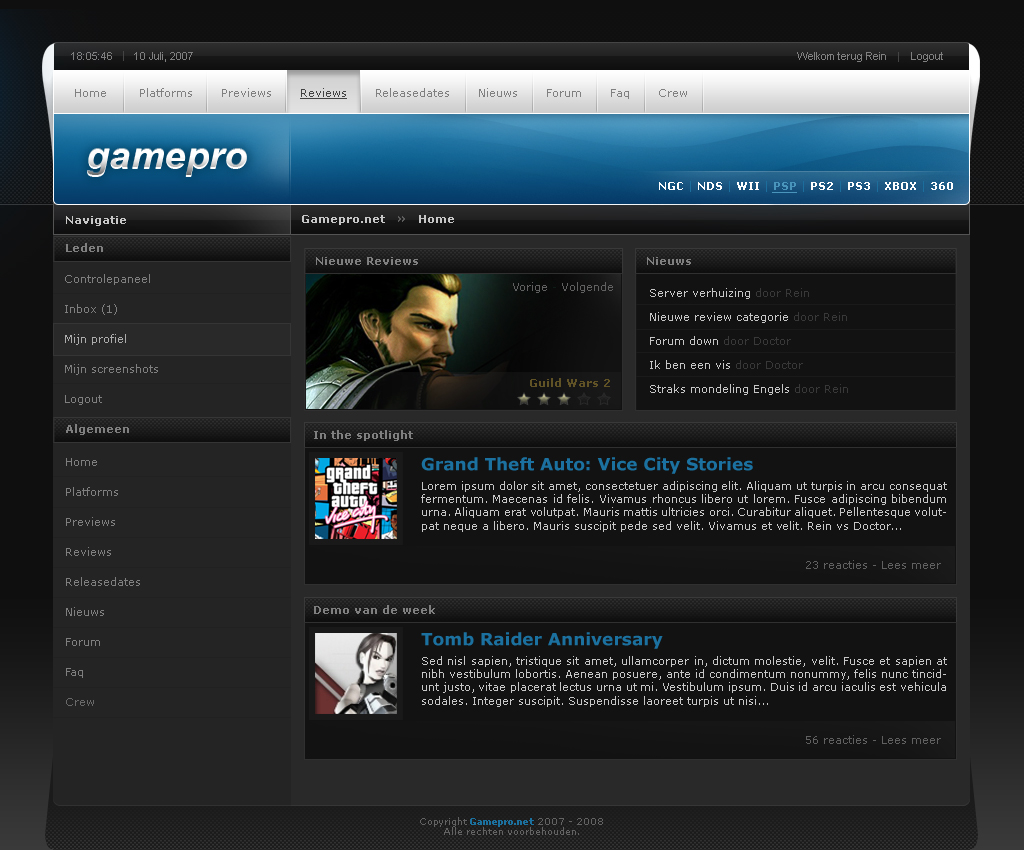Open Previews in the Algemeen sidebar
Screen dimensions: 1024x850
coord(172,522)
